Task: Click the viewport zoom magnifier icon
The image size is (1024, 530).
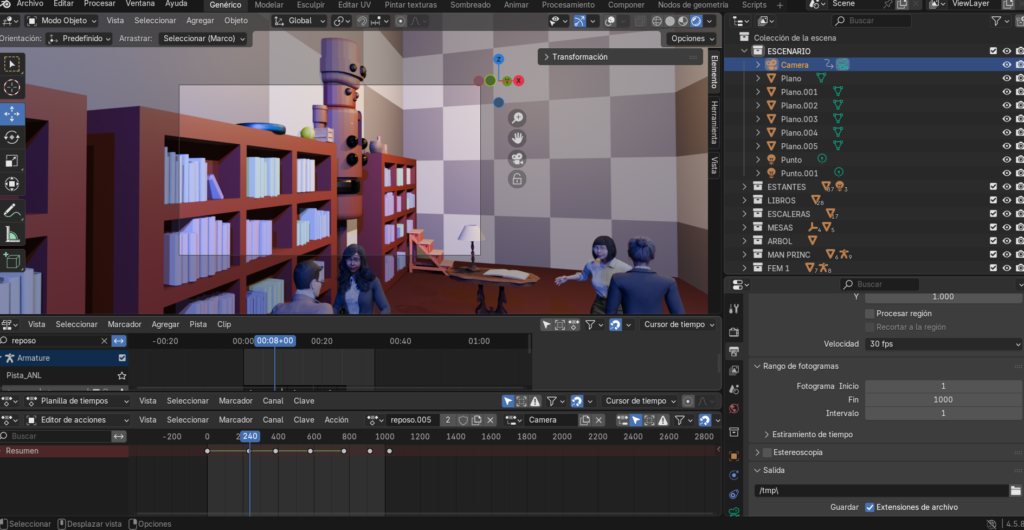Action: (517, 118)
